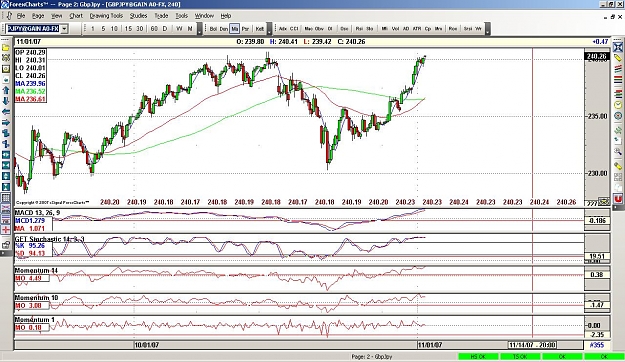Select the 15 minute interval
Viewport: 625px width, 362px height.
tap(128, 29)
